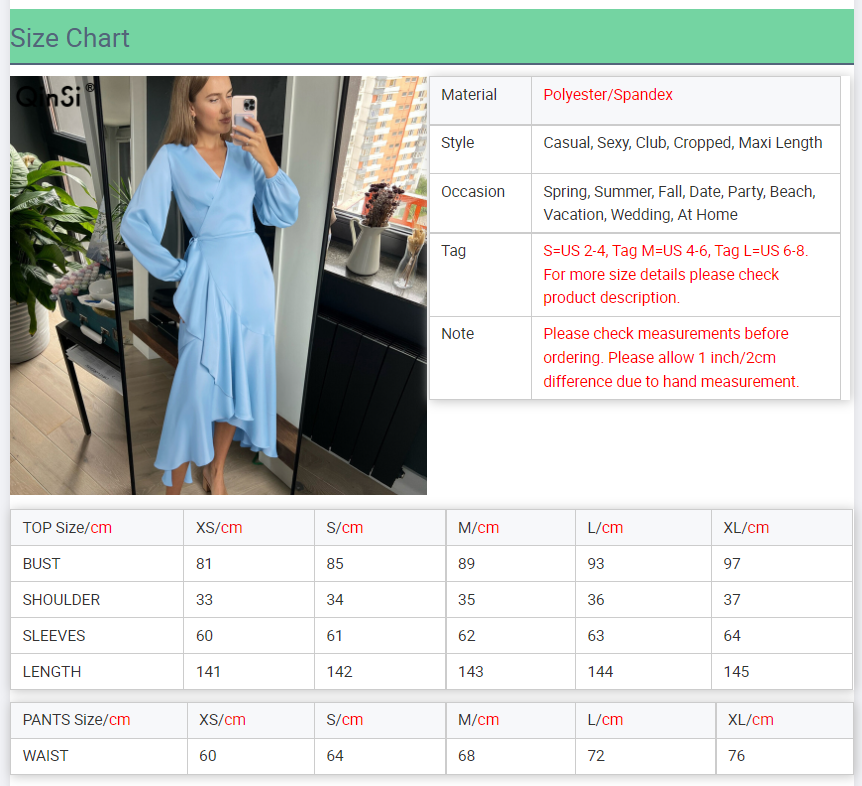This screenshot has height=786, width=862.
Task: Click the Material row label
Action: pyautogui.click(x=469, y=95)
